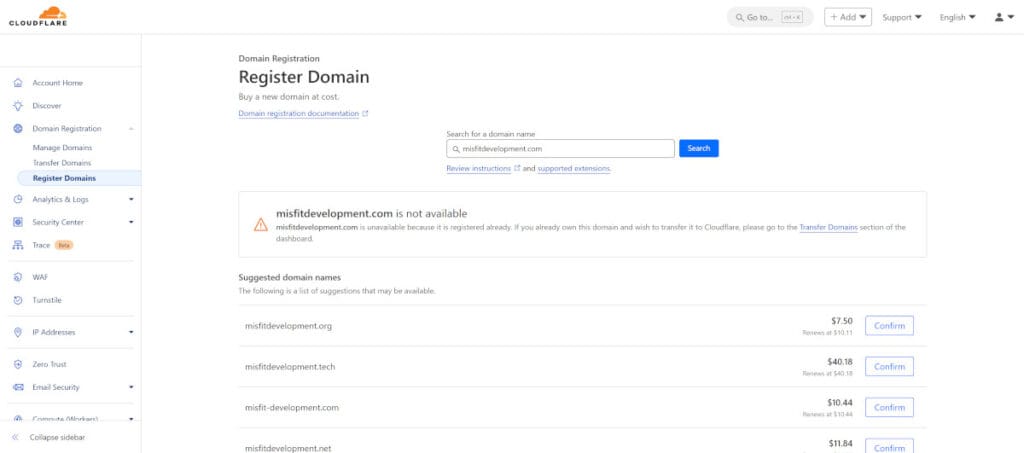Click the Zero Trust icon

coord(18,364)
